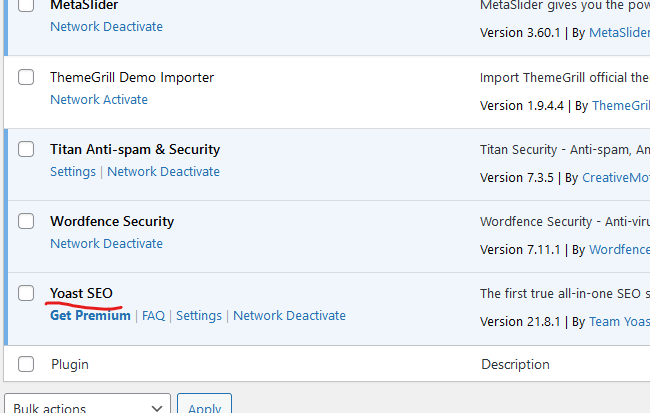Open the Bulk actions dropdown
This screenshot has width=650, height=413.
tap(87, 404)
